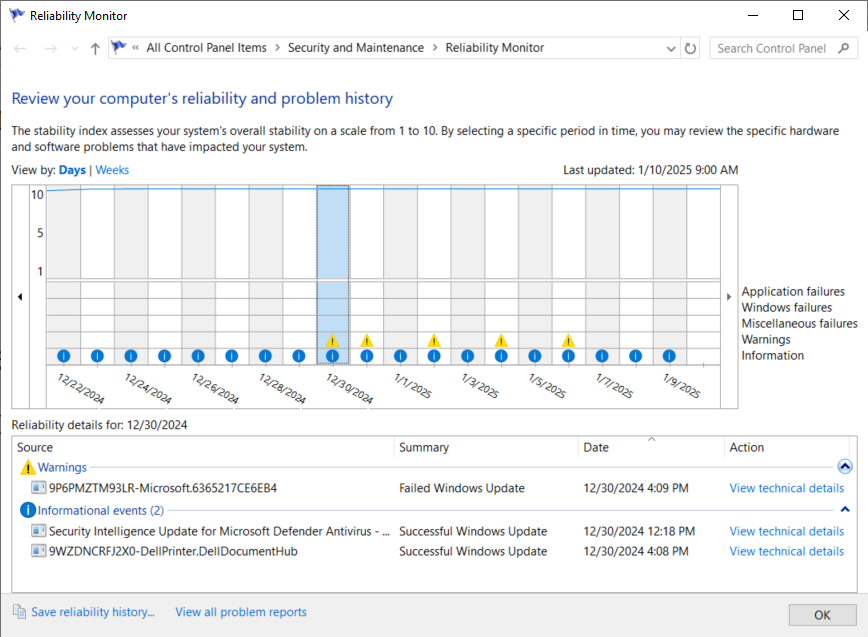Collapse the Warnings group
Viewport: 868px width, 637px height.
[x=845, y=467]
